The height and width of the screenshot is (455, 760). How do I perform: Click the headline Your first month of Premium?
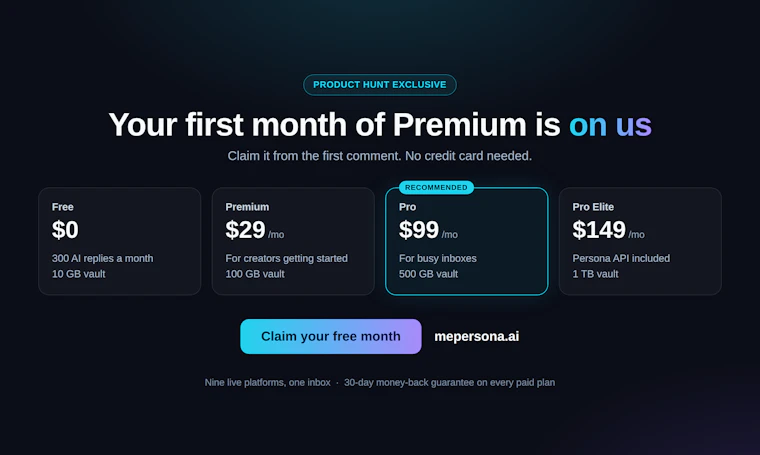coord(317,125)
